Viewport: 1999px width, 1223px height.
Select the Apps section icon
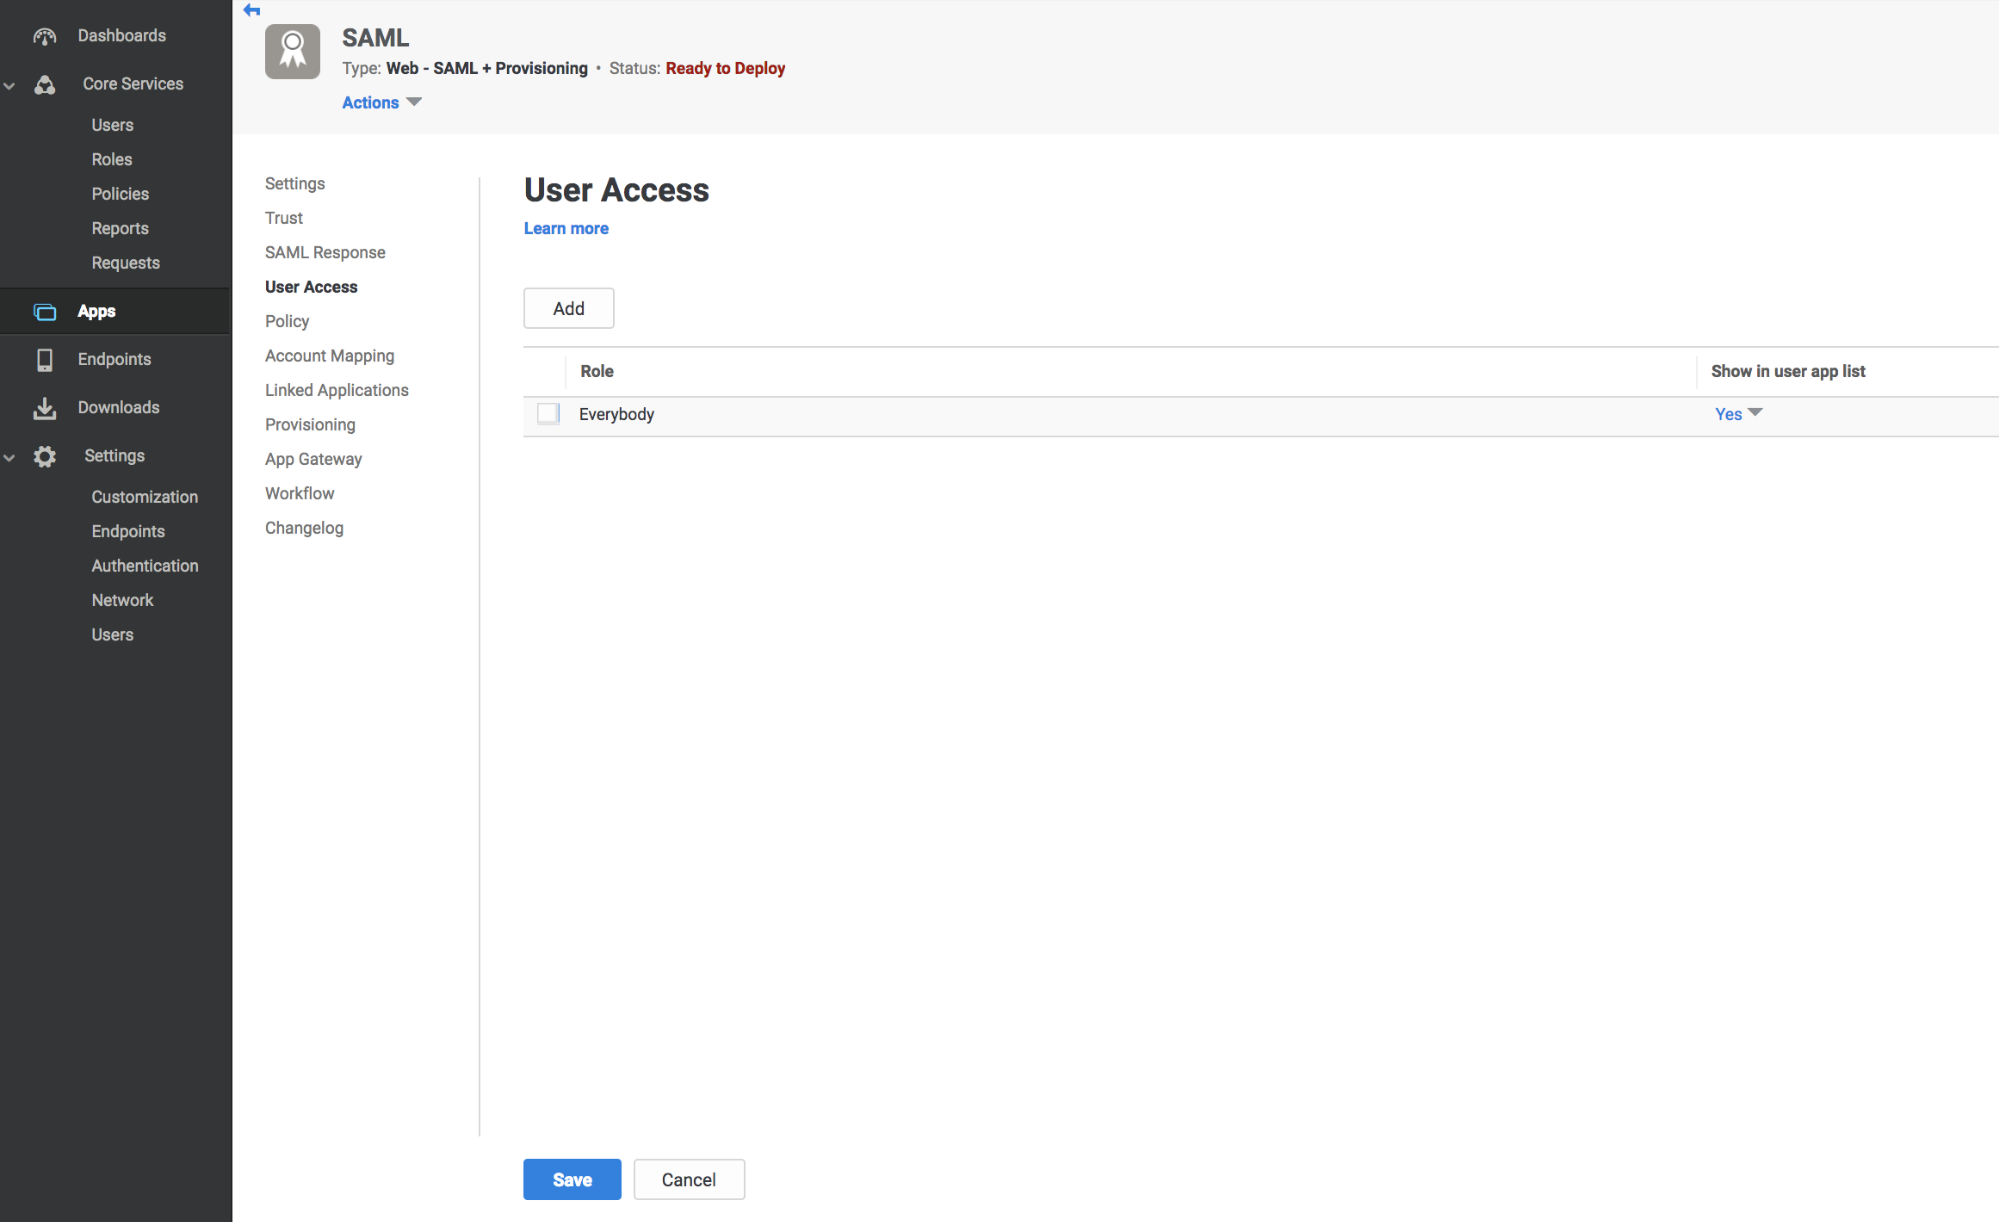[45, 311]
